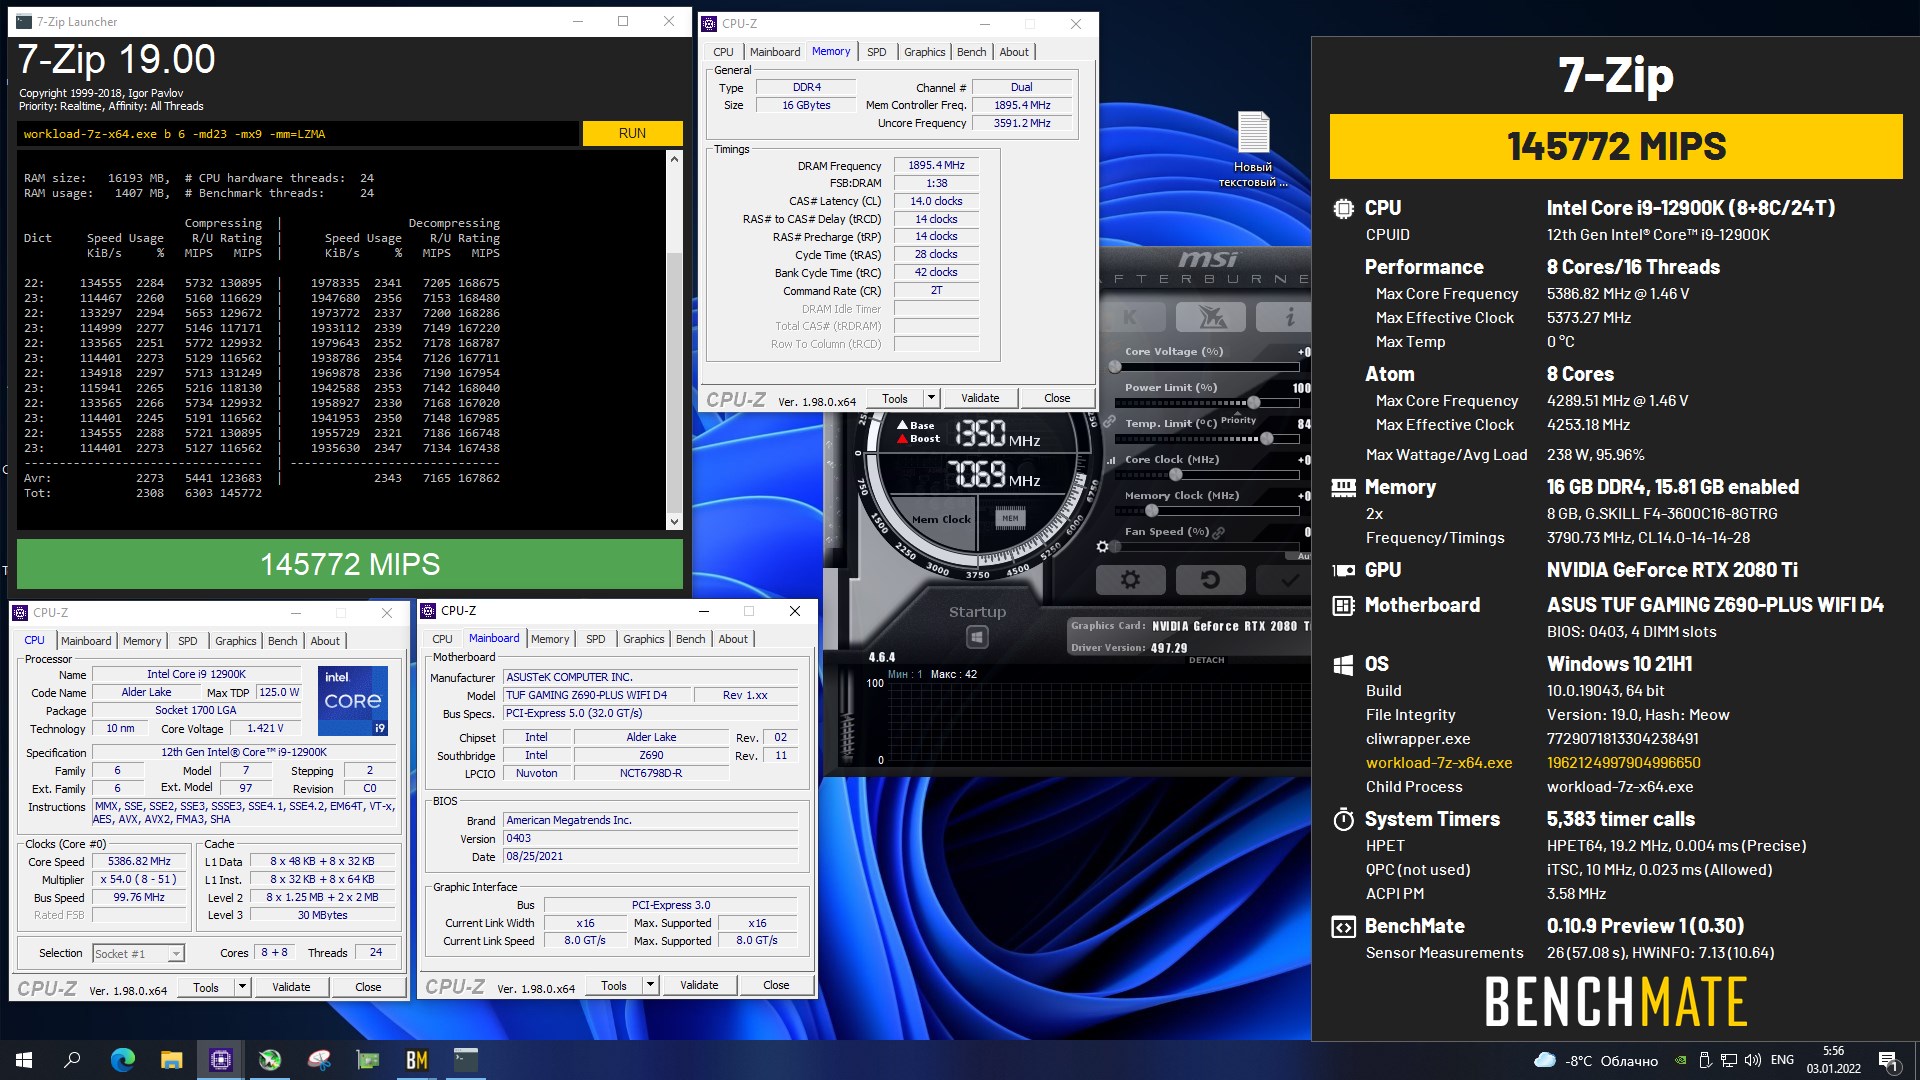Open About tab in the CPU tab CPU-Z window

325,641
